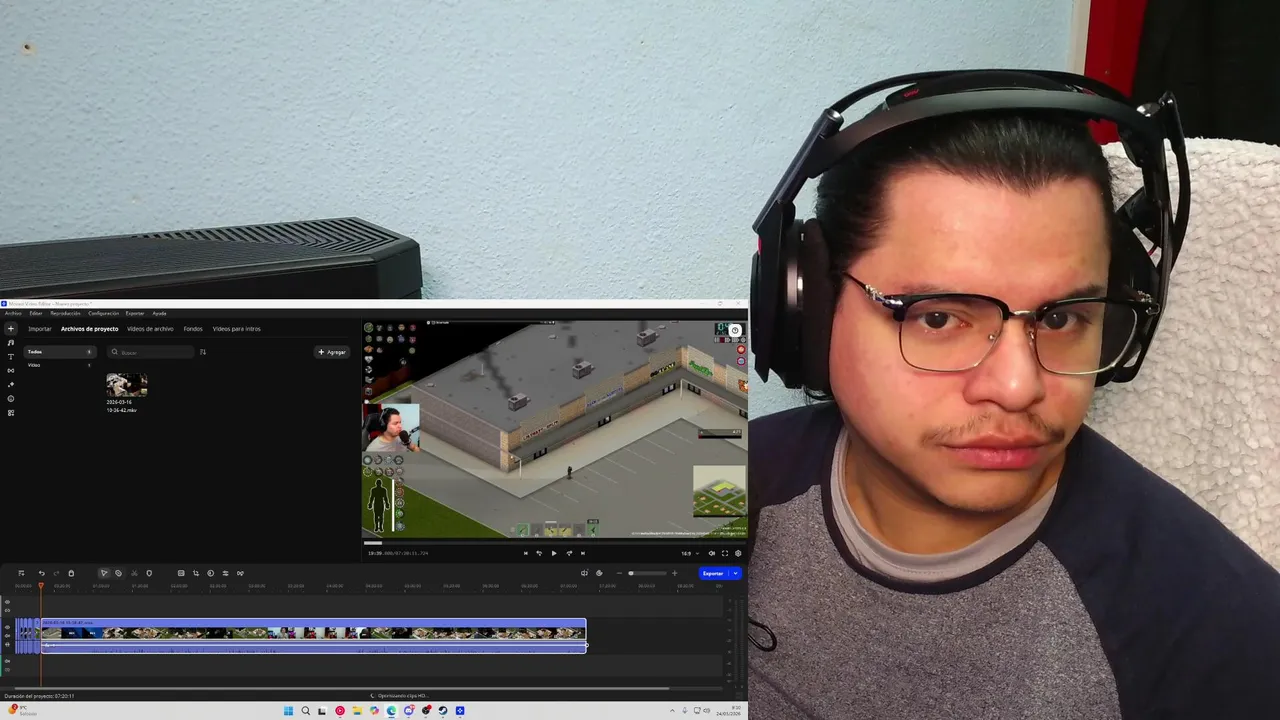
Task: Switch to the Fondos tab
Action: [x=193, y=329]
